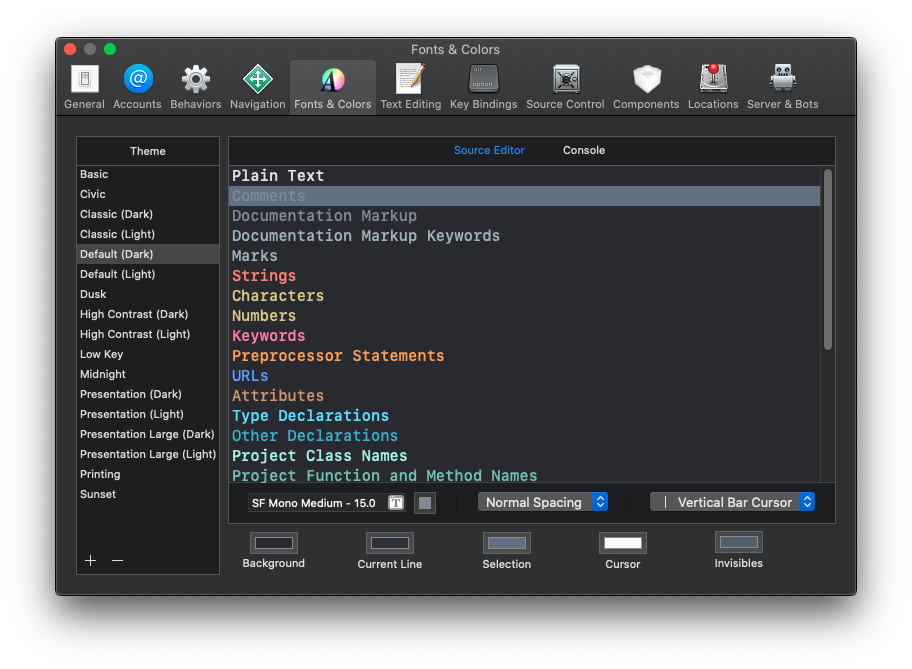Select the Sunset theme
The width and height of the screenshot is (912, 669).
148,494
